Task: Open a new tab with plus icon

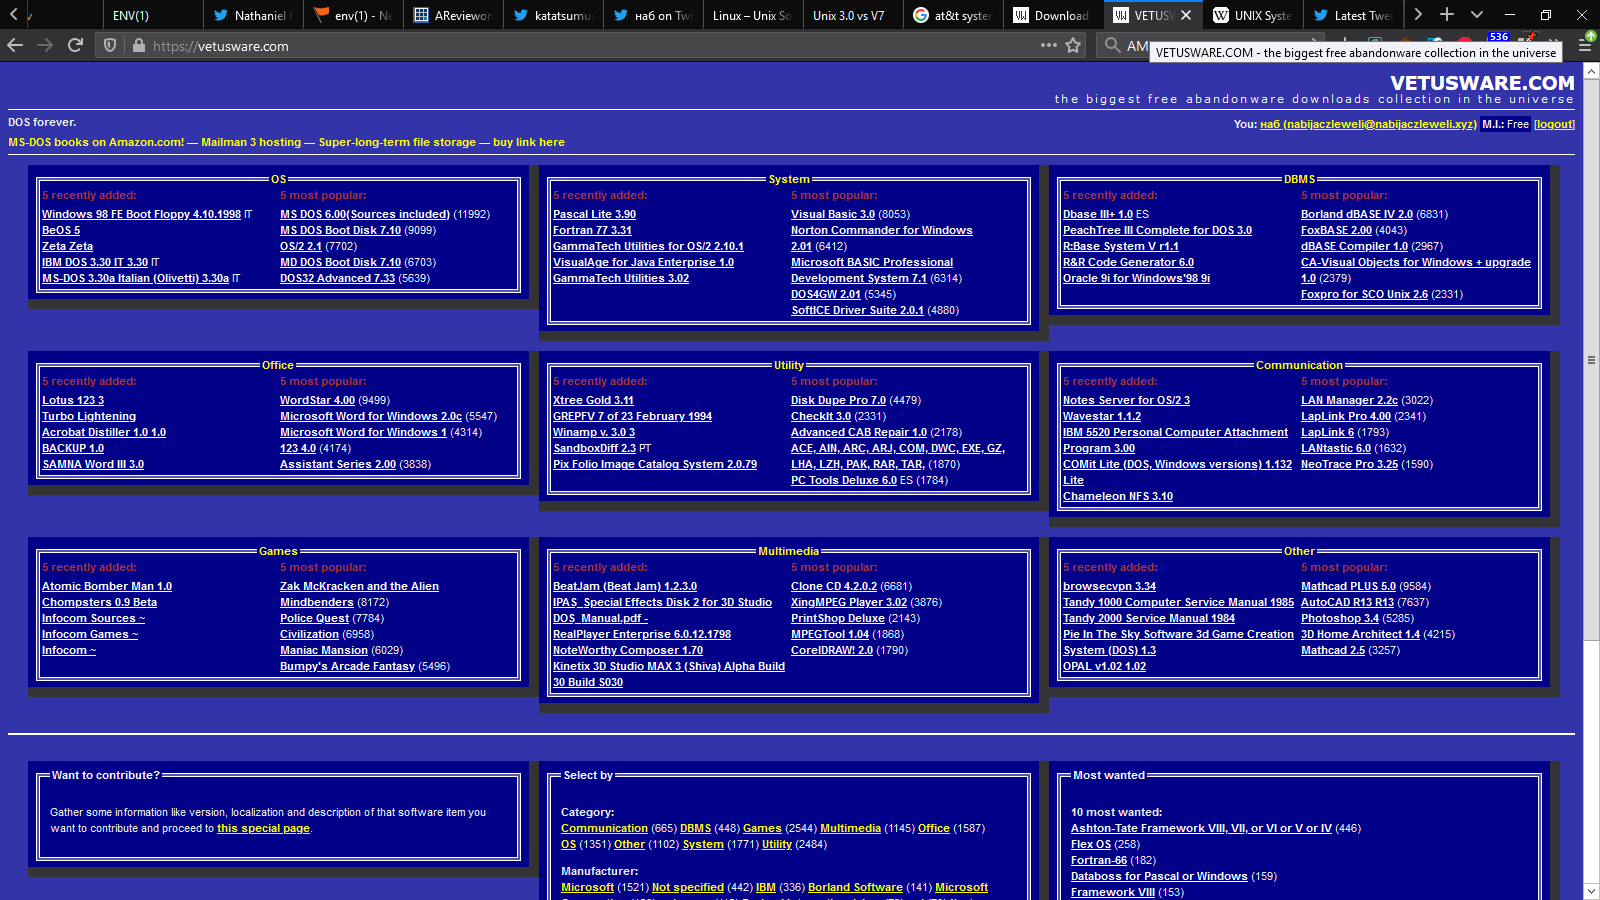Action: tap(1446, 15)
